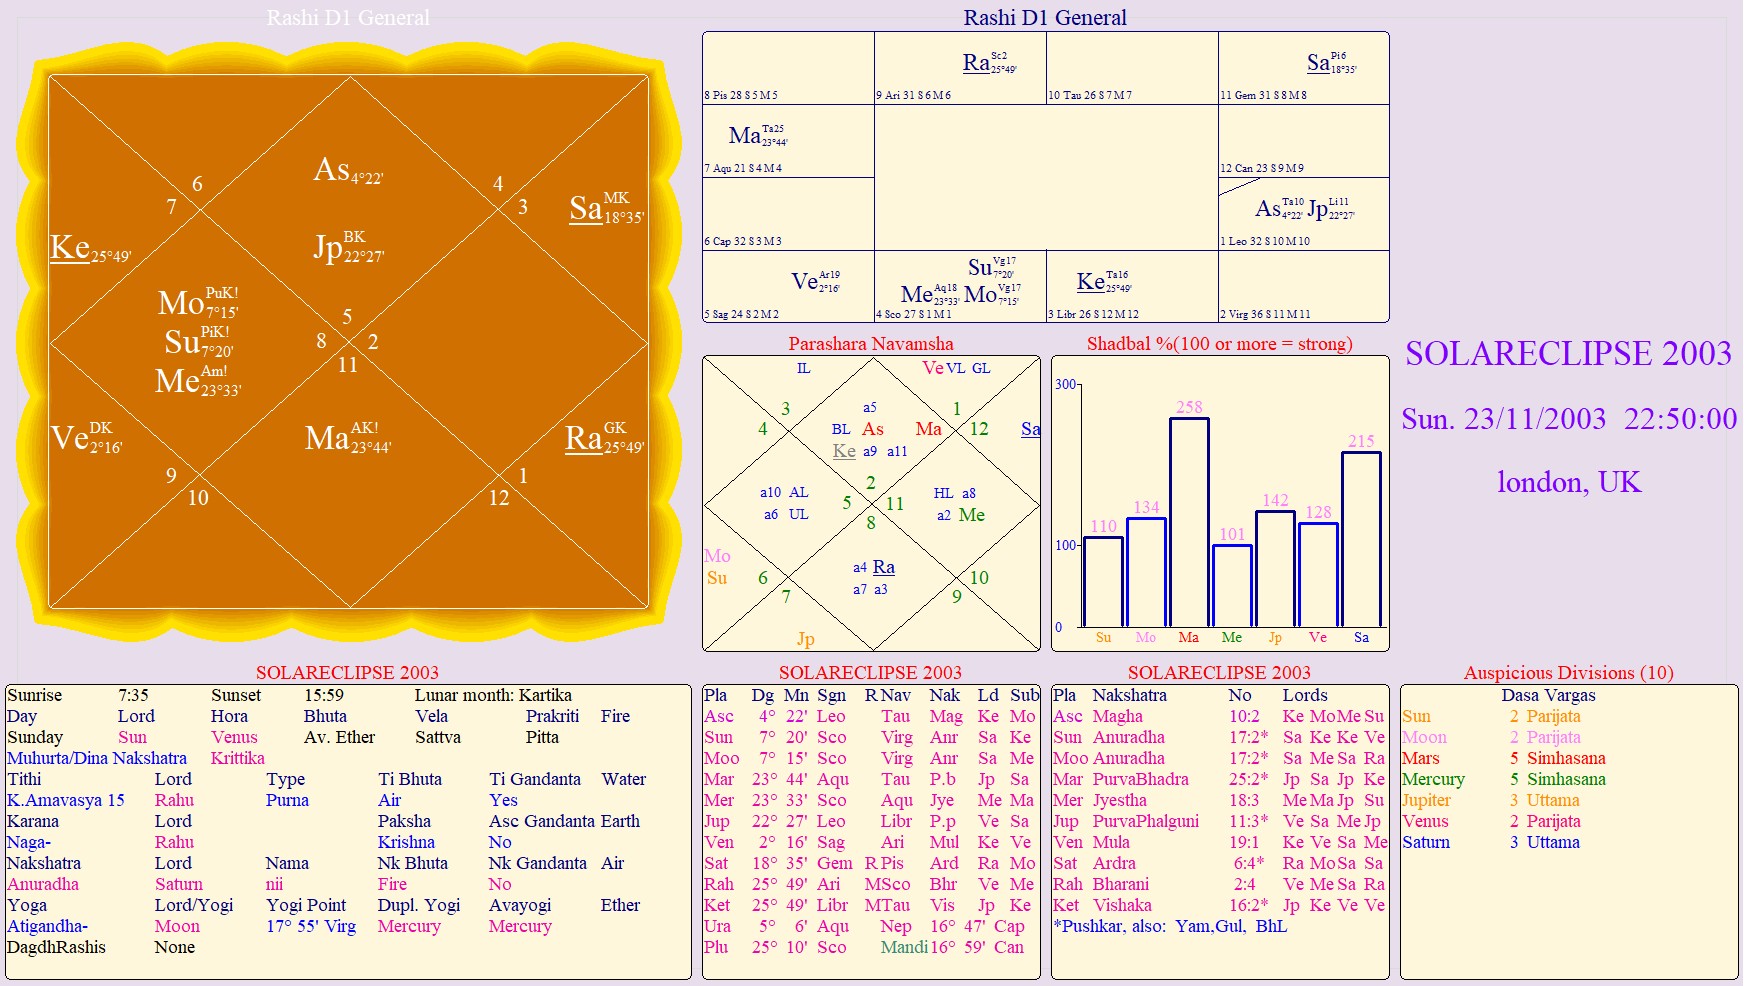1744x986 pixels.
Task: Click 'Jyestha' in the Nakshatra table
Action: (1120, 800)
